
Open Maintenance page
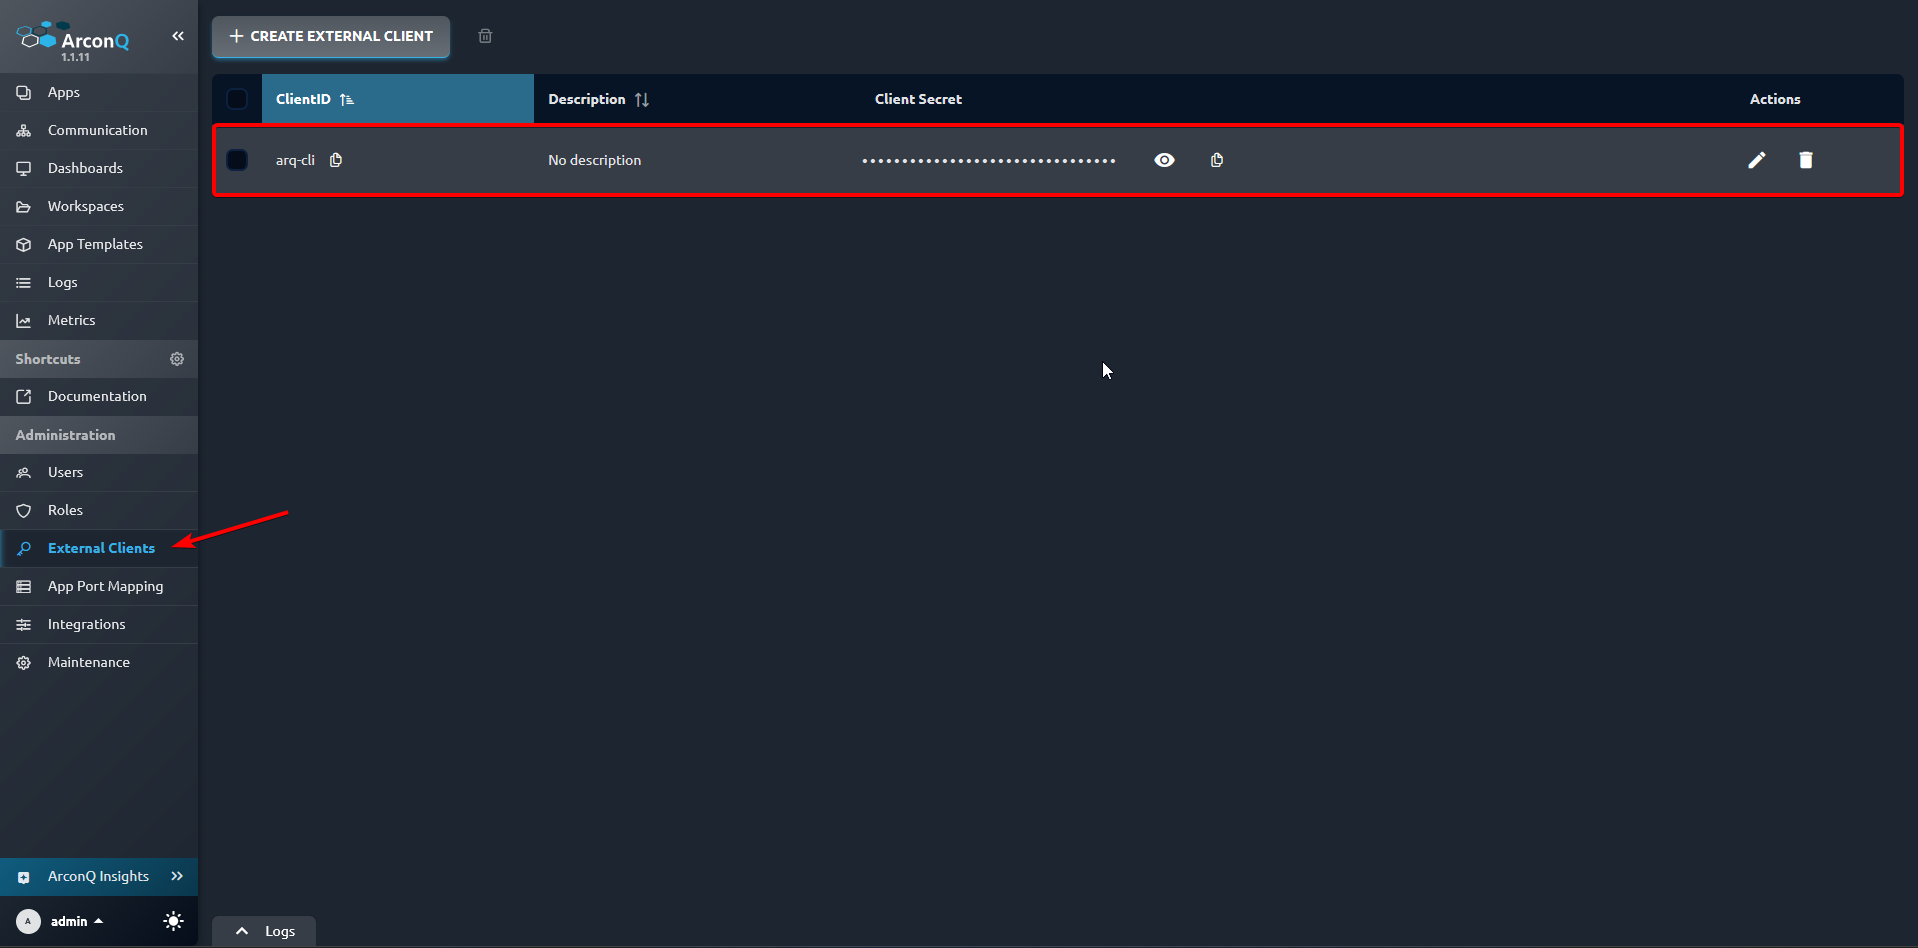[99, 662]
